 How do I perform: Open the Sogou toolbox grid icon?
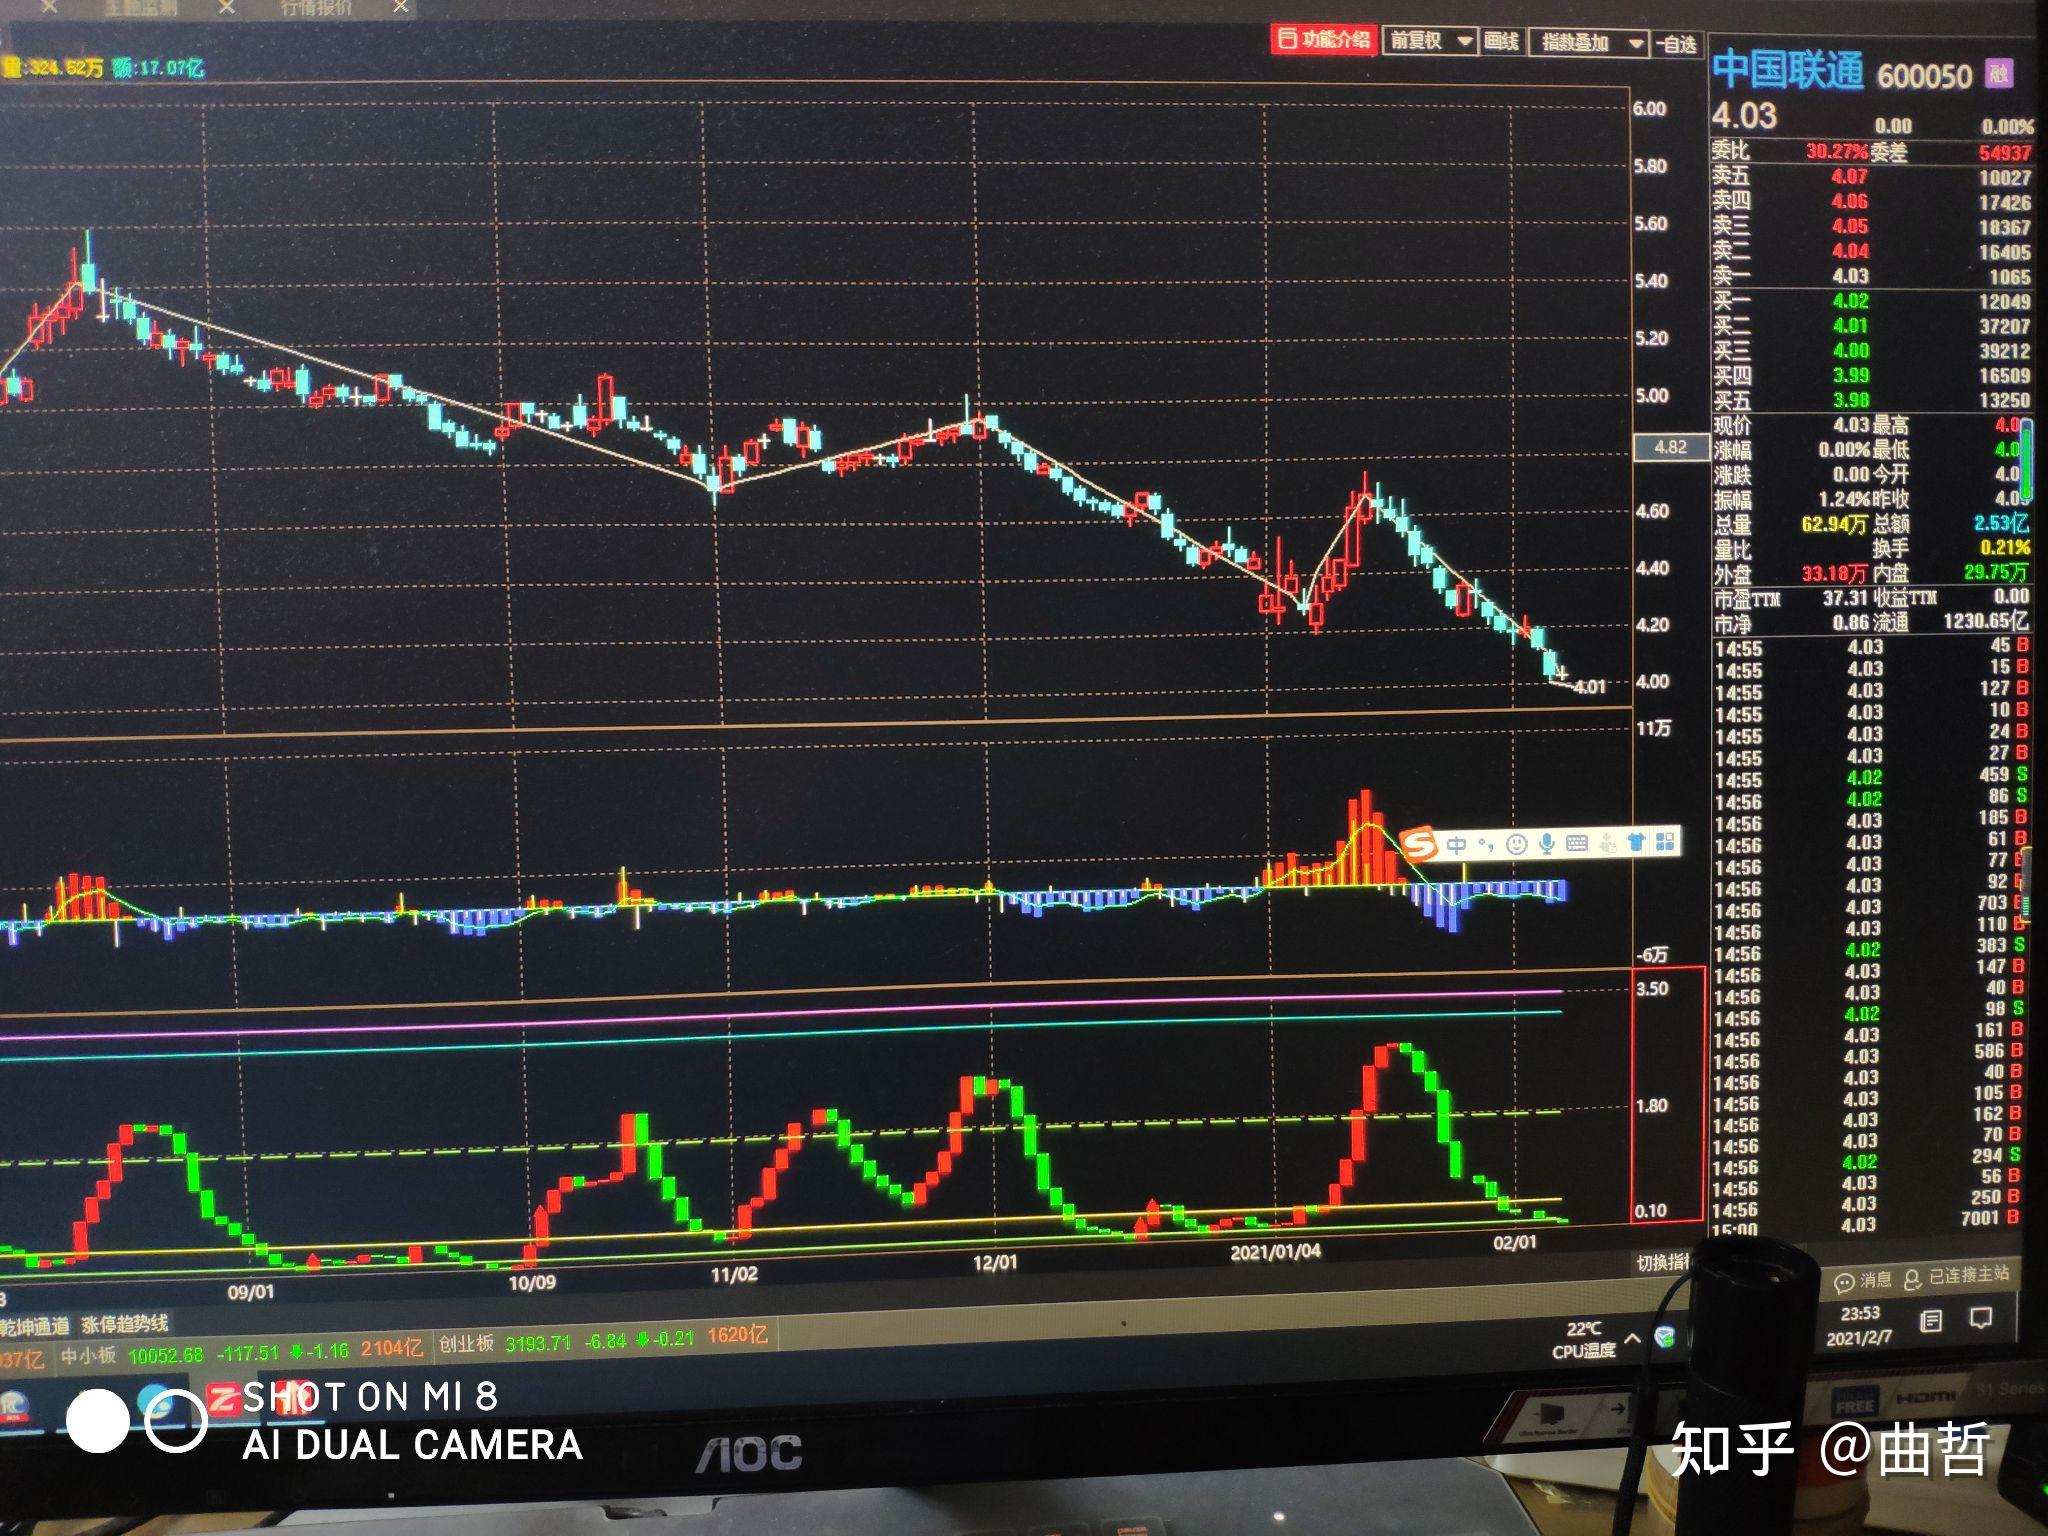(1665, 841)
